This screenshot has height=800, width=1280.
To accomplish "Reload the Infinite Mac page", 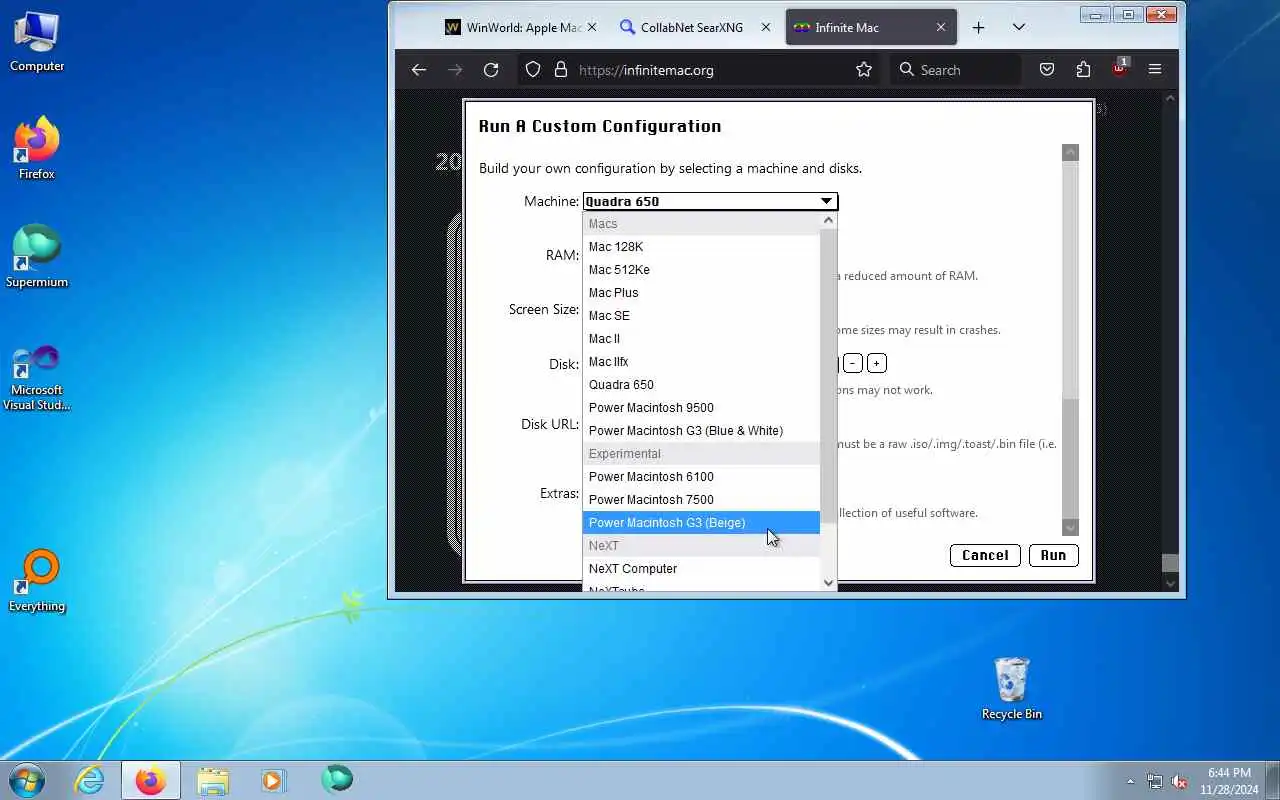I will coord(491,69).
